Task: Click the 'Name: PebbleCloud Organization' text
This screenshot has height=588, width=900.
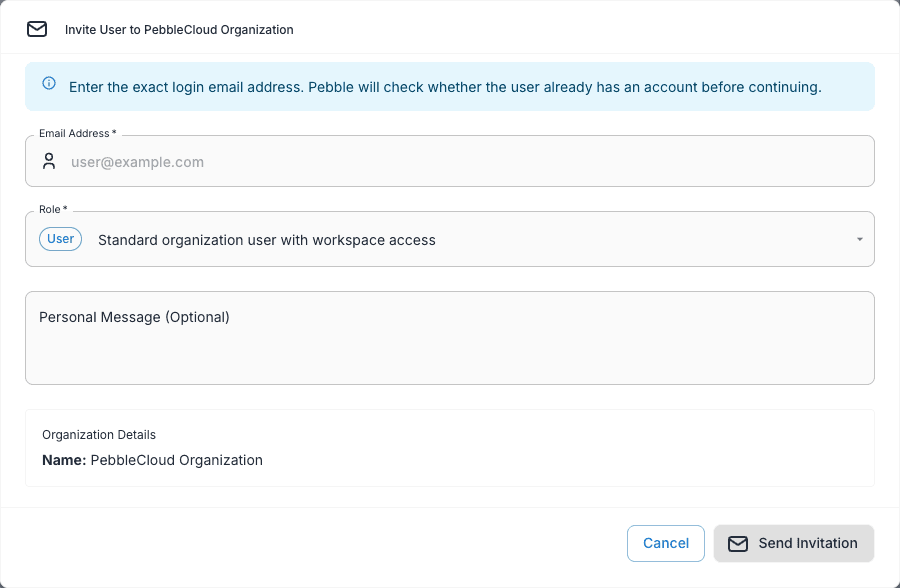Action: pos(152,460)
